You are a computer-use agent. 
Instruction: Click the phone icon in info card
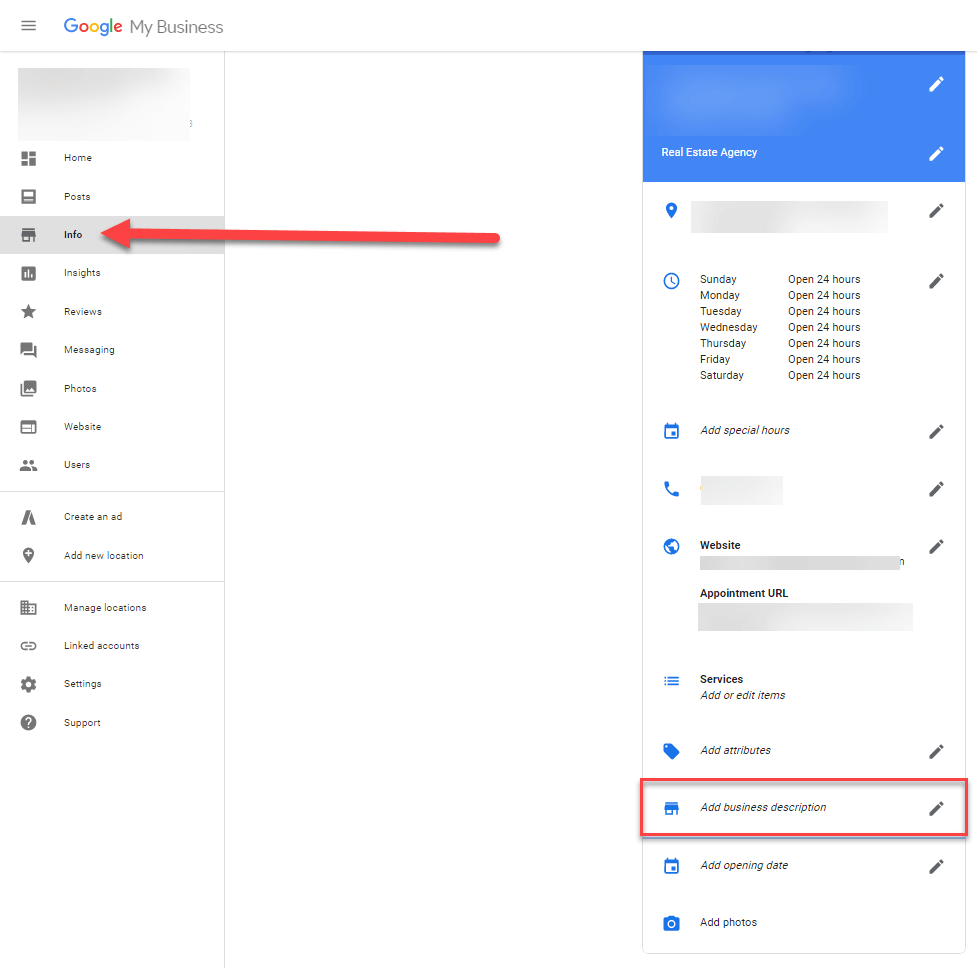[671, 489]
